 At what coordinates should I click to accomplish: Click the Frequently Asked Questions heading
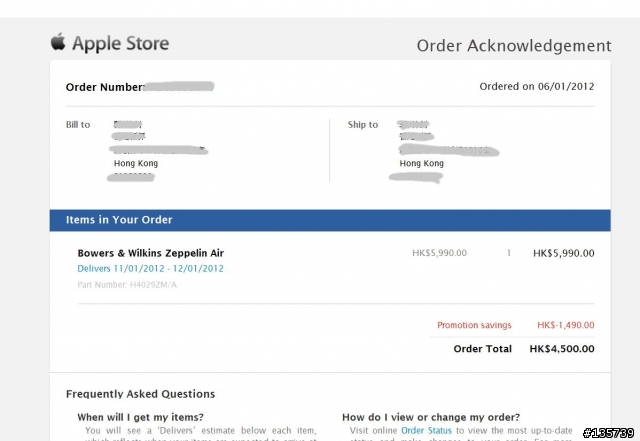pos(140,394)
